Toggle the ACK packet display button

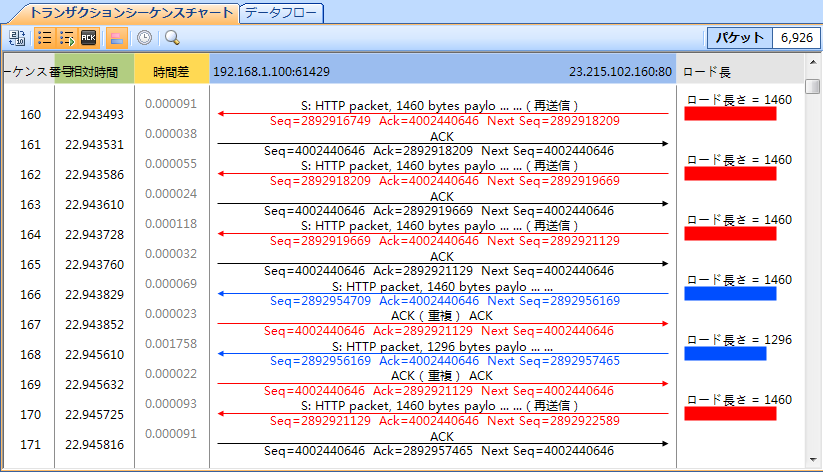click(x=89, y=38)
